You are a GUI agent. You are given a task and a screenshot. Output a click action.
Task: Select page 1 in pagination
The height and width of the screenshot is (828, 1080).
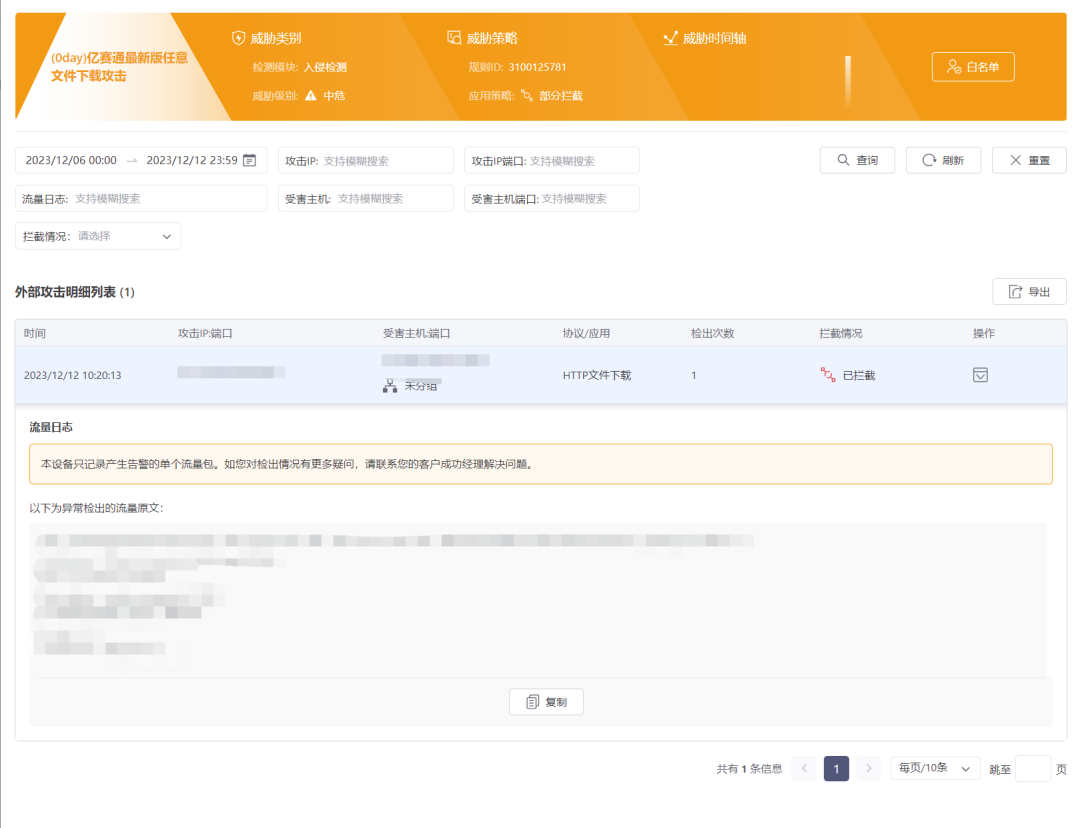pyautogui.click(x=836, y=768)
